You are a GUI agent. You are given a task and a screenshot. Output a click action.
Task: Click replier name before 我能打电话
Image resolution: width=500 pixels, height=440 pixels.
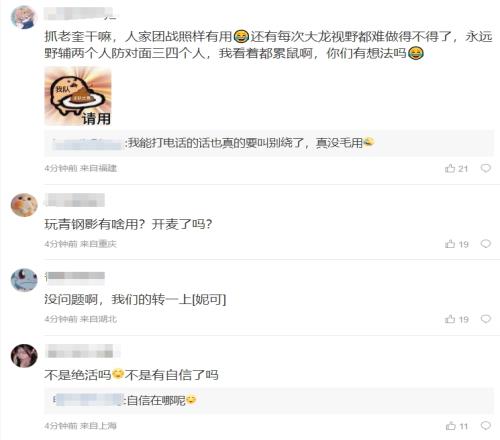pyautogui.click(x=88, y=144)
